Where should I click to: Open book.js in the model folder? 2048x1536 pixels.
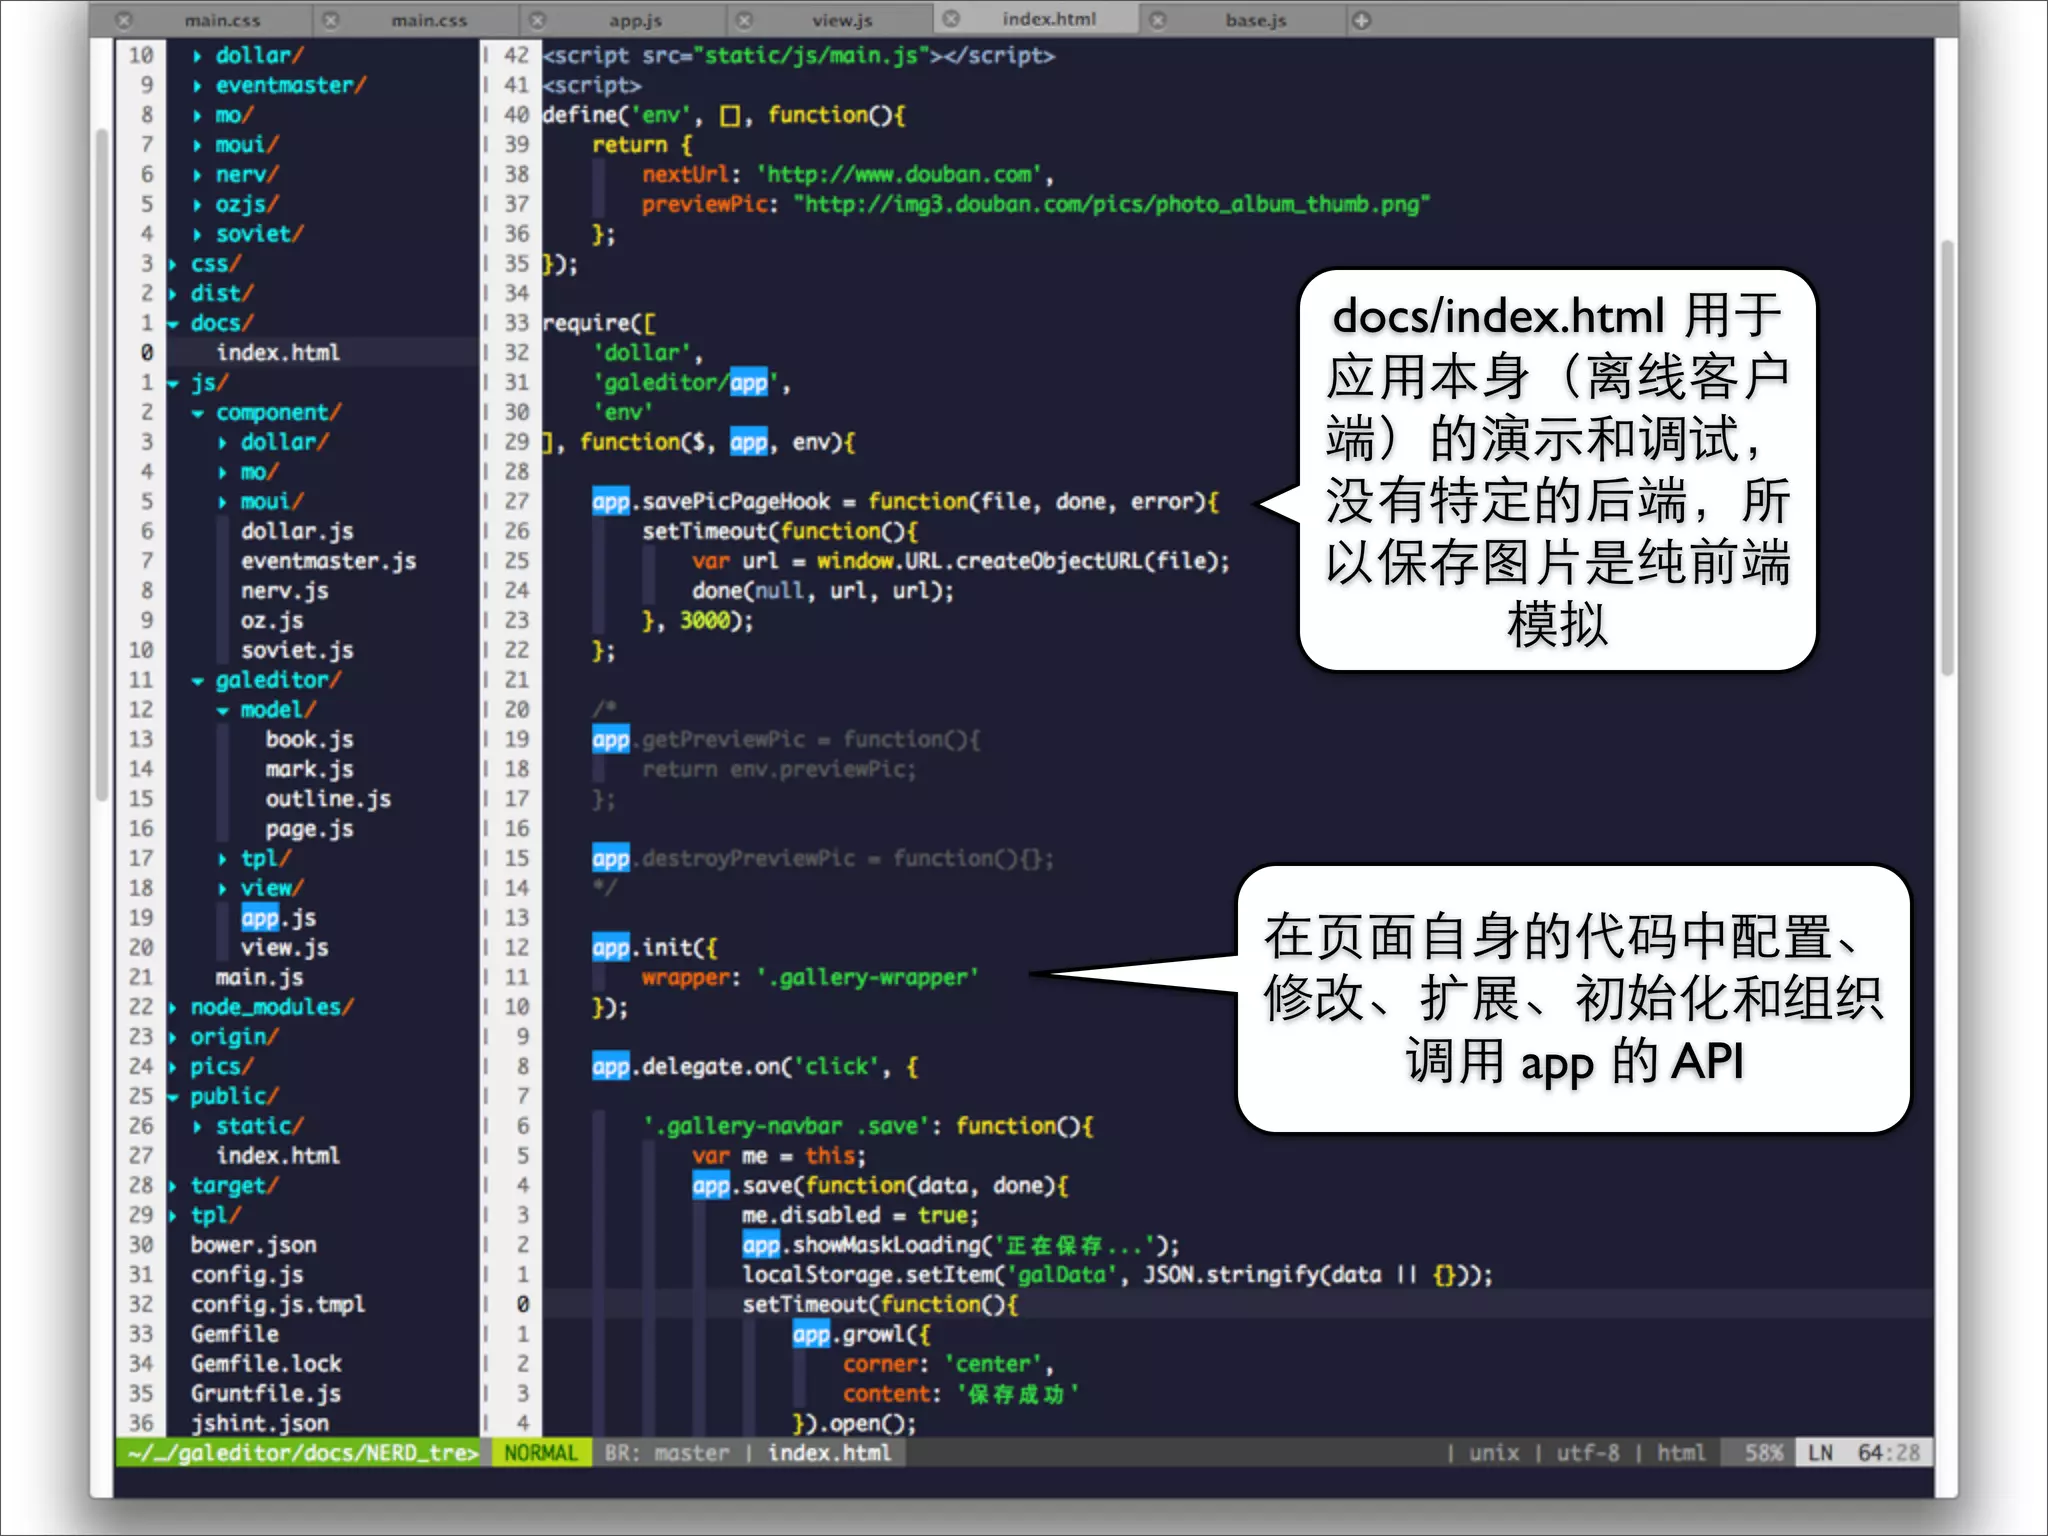[x=309, y=740]
